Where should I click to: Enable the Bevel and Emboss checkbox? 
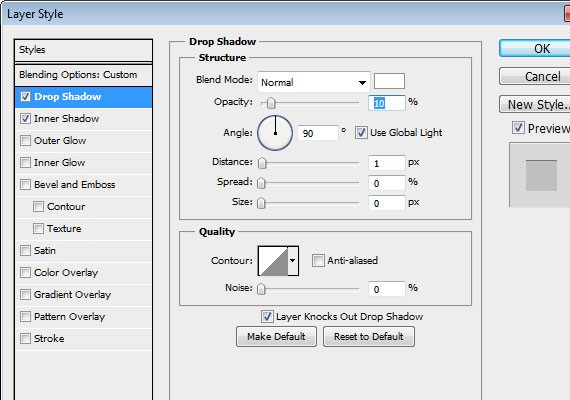pyautogui.click(x=25, y=184)
